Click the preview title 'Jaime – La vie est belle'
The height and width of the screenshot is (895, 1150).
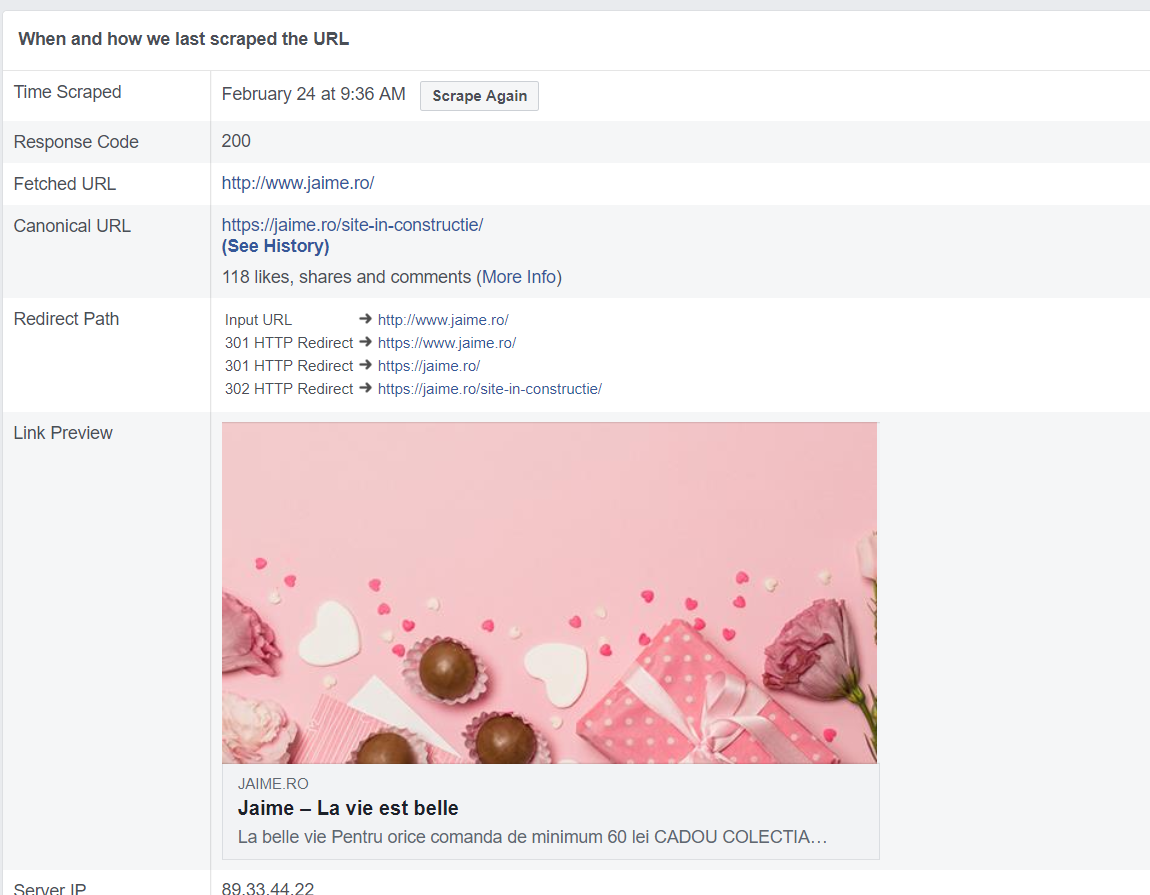point(348,808)
